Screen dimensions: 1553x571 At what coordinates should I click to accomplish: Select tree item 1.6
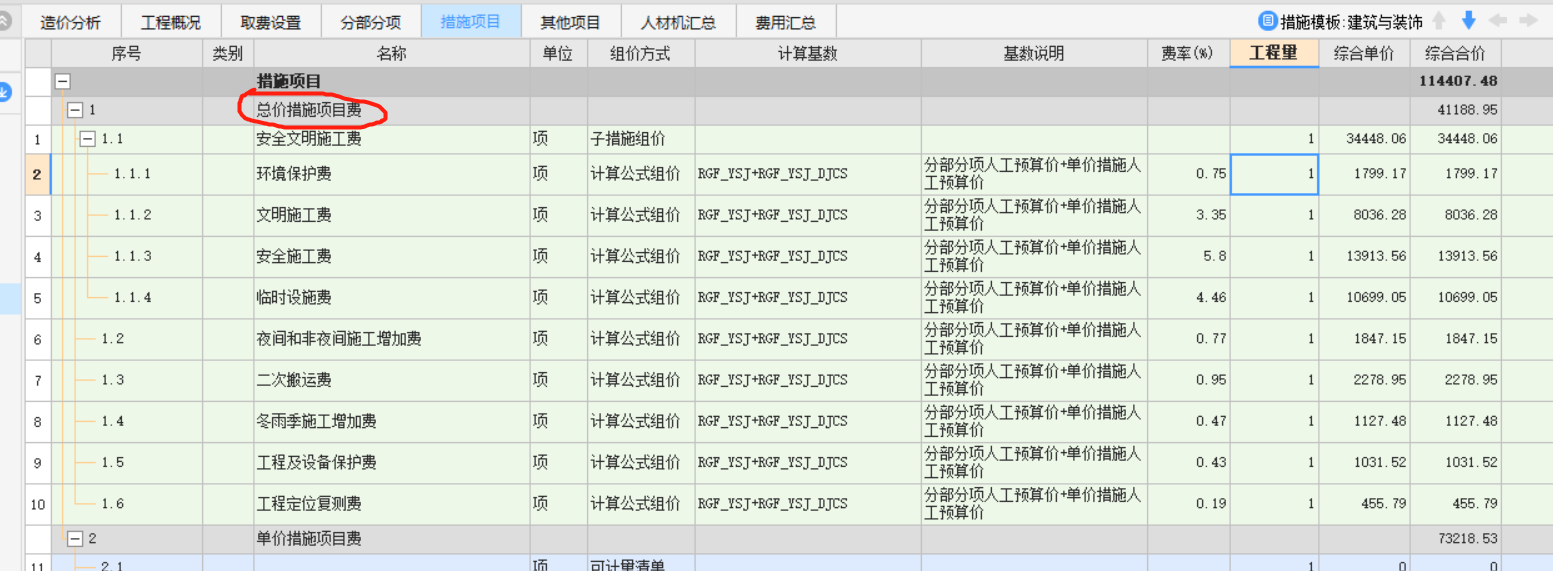click(x=112, y=504)
